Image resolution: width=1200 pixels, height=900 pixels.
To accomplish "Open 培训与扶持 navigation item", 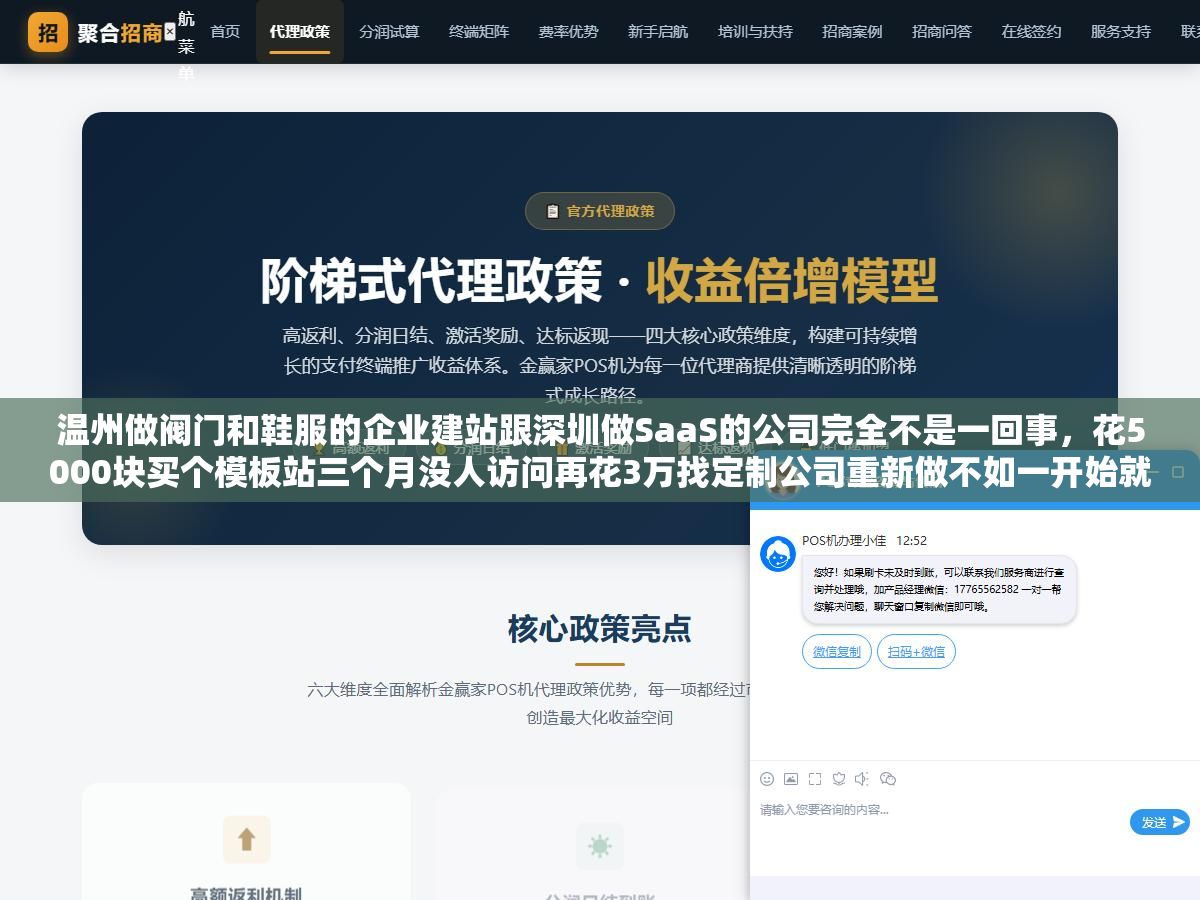I will click(755, 32).
